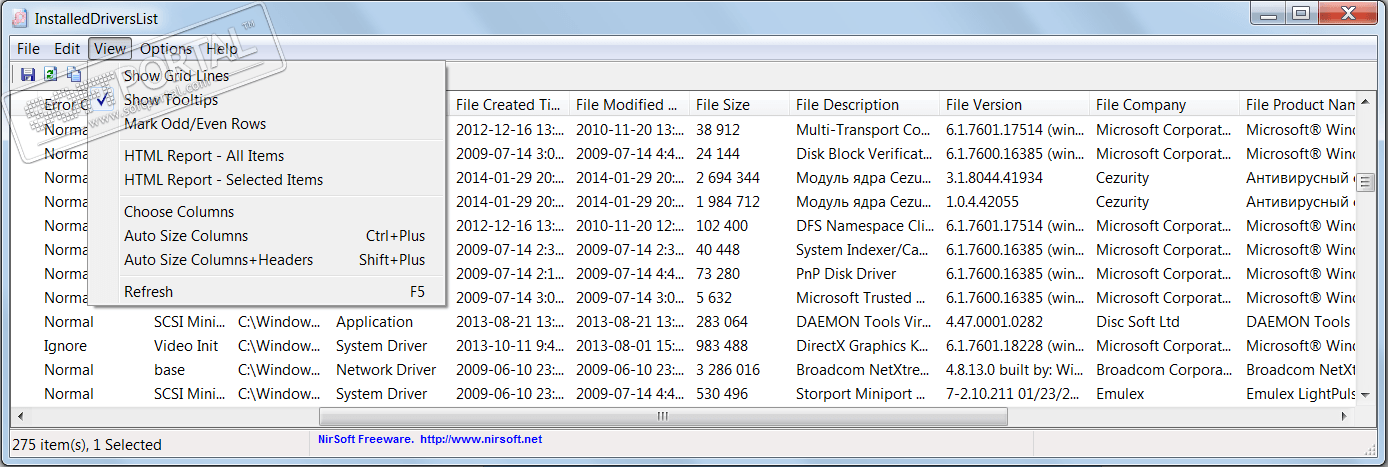Image resolution: width=1388 pixels, height=467 pixels.
Task: Select HTML Report - All Items
Action: tap(204, 156)
